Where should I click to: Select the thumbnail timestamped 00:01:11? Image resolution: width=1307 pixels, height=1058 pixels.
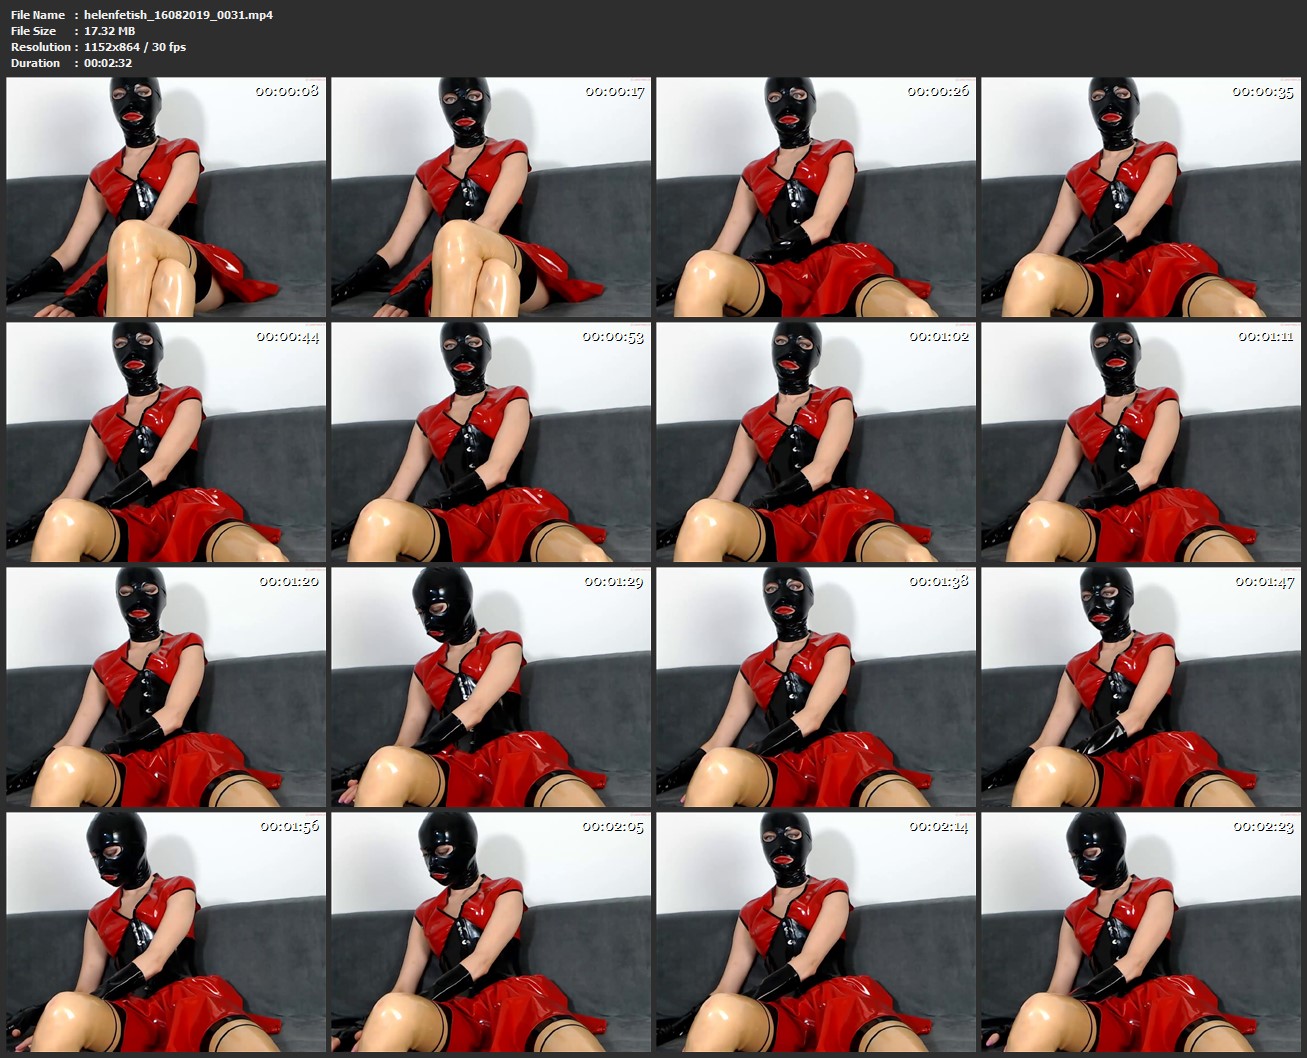pyautogui.click(x=1141, y=442)
